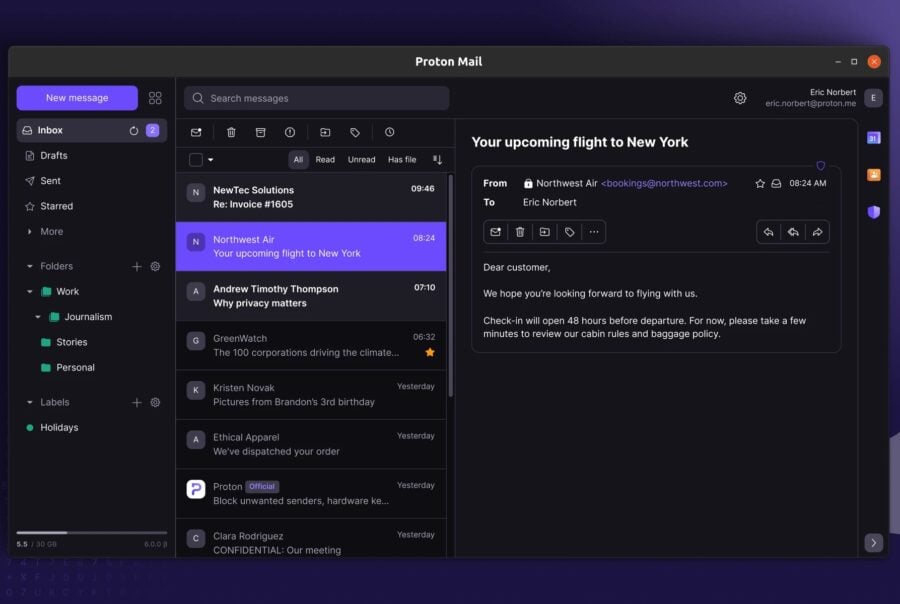Change sort order with the sort arrows icon
This screenshot has height=604, width=900.
click(x=437, y=160)
